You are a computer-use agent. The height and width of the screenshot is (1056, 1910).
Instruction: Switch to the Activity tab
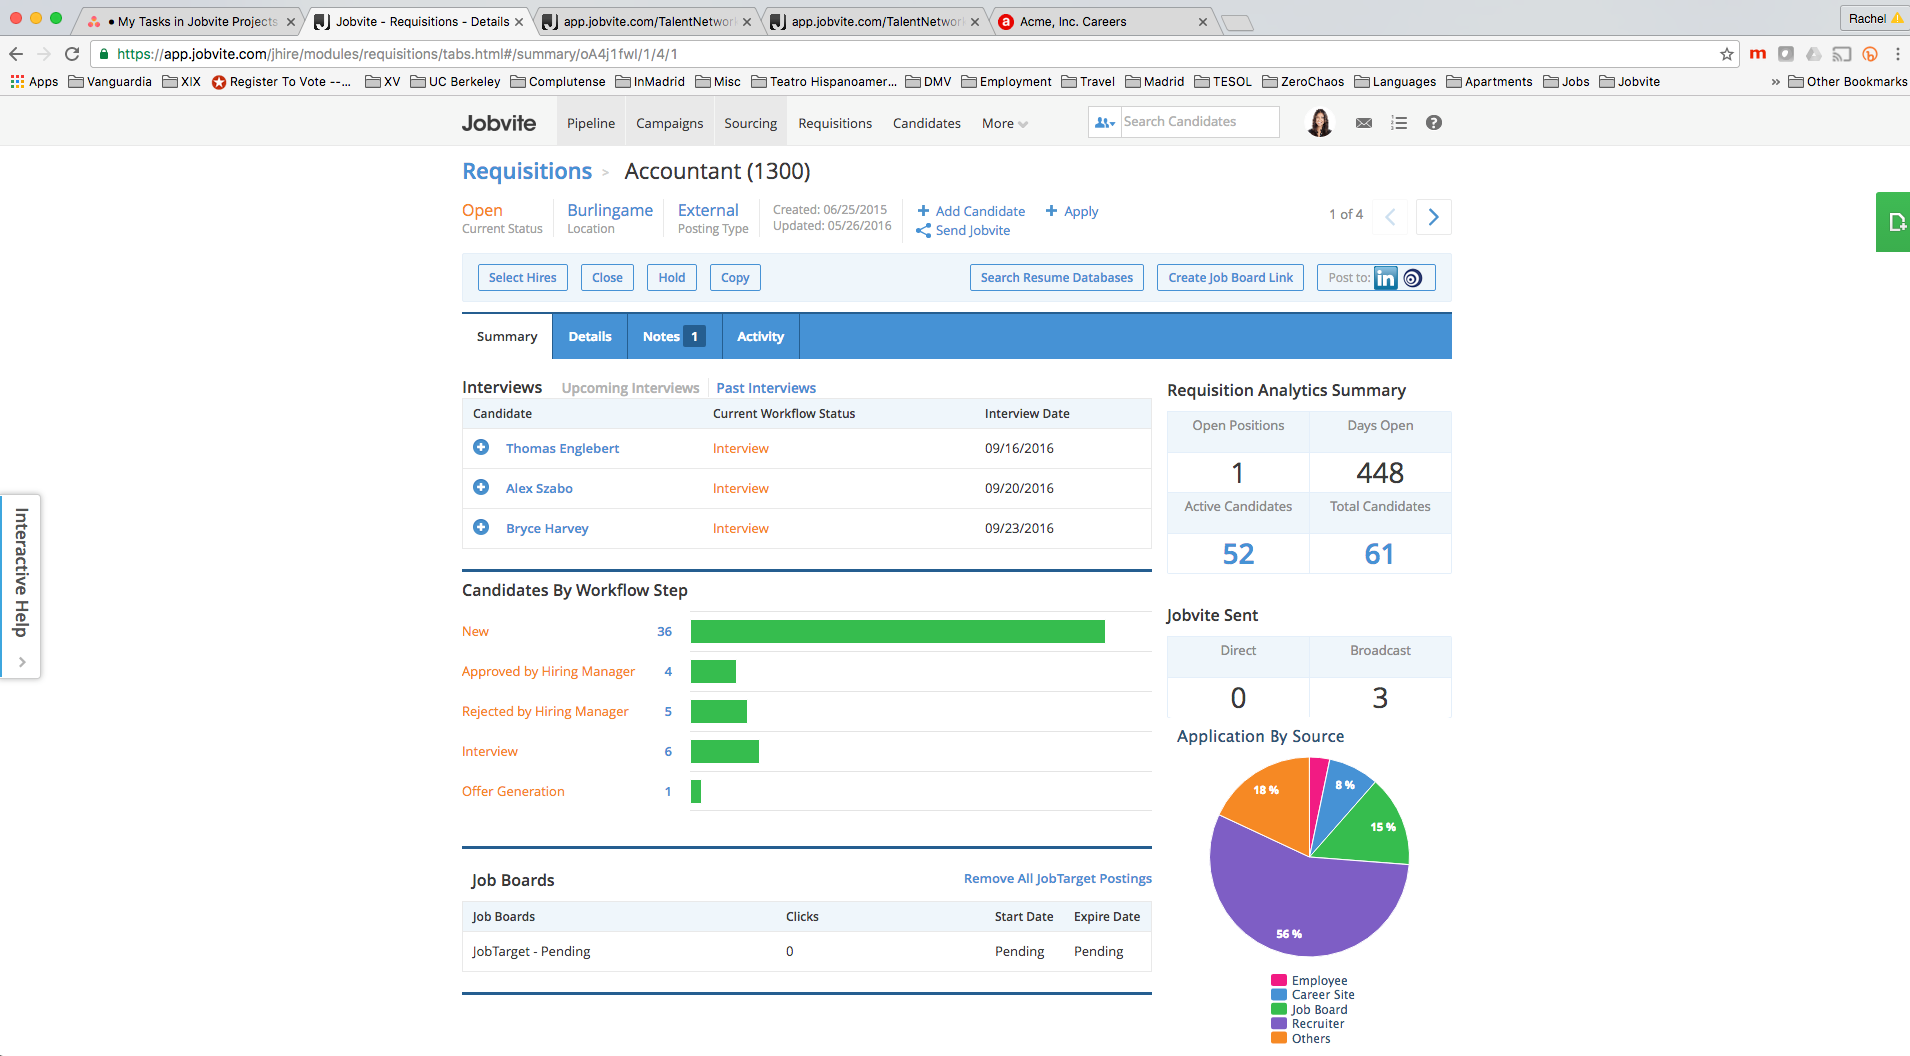760,337
